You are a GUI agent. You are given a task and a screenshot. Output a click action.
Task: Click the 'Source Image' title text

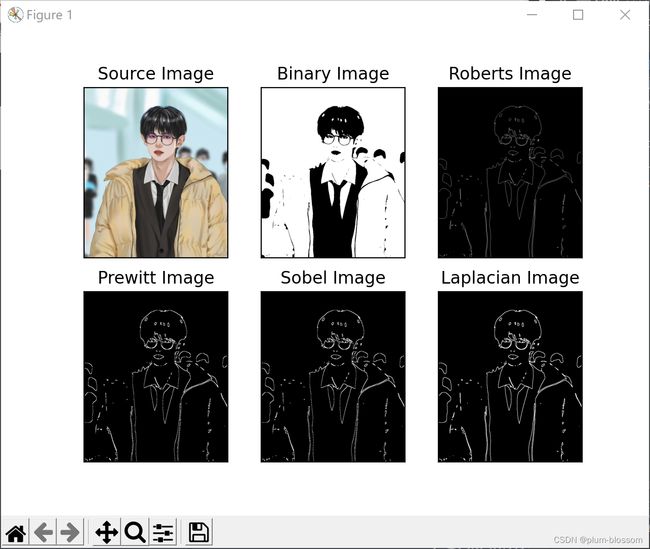point(156,74)
